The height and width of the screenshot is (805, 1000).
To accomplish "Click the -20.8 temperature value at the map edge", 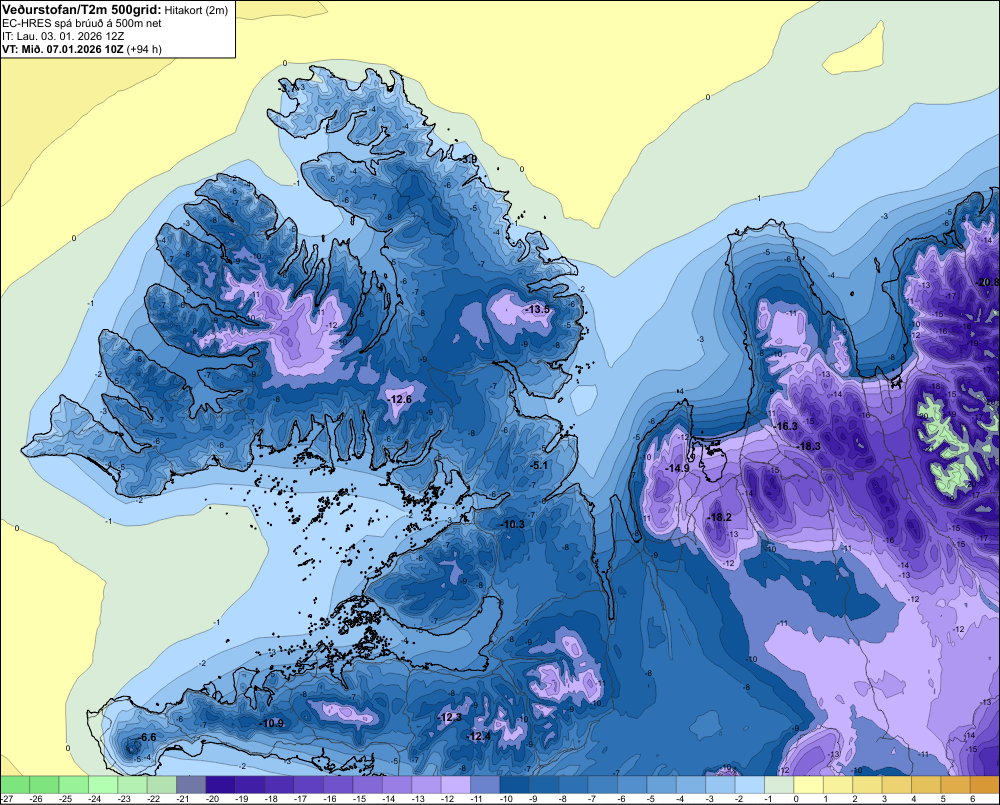I will coord(988,282).
